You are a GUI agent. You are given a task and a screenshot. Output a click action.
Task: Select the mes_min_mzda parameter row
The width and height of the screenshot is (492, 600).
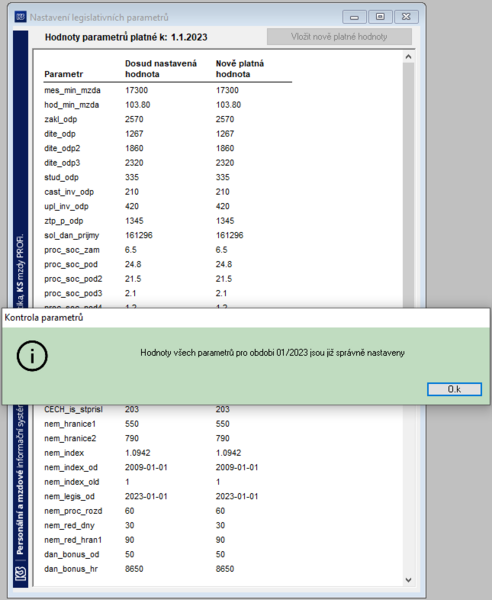click(168, 90)
